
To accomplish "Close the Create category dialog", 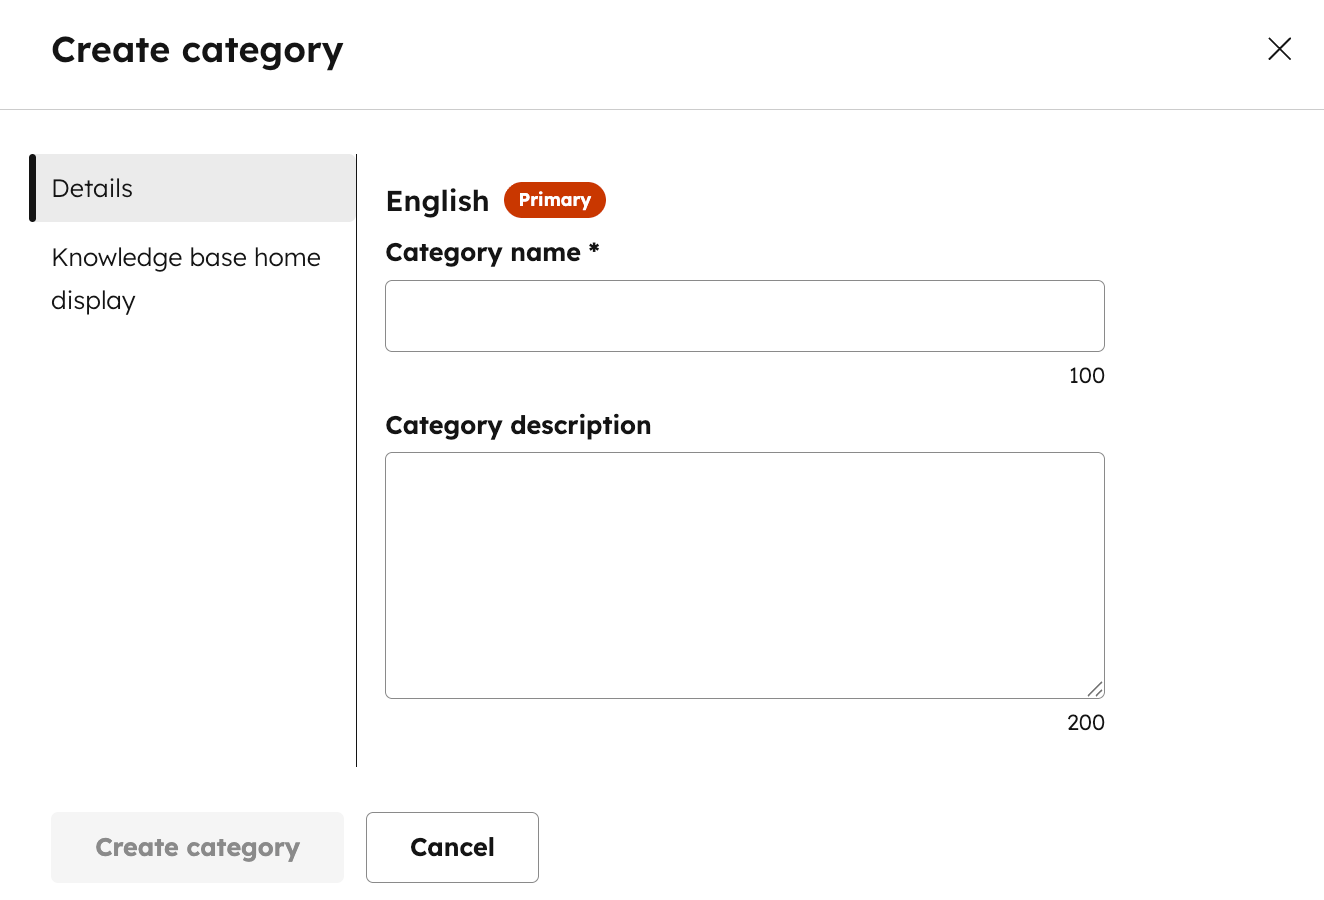I will point(1279,49).
